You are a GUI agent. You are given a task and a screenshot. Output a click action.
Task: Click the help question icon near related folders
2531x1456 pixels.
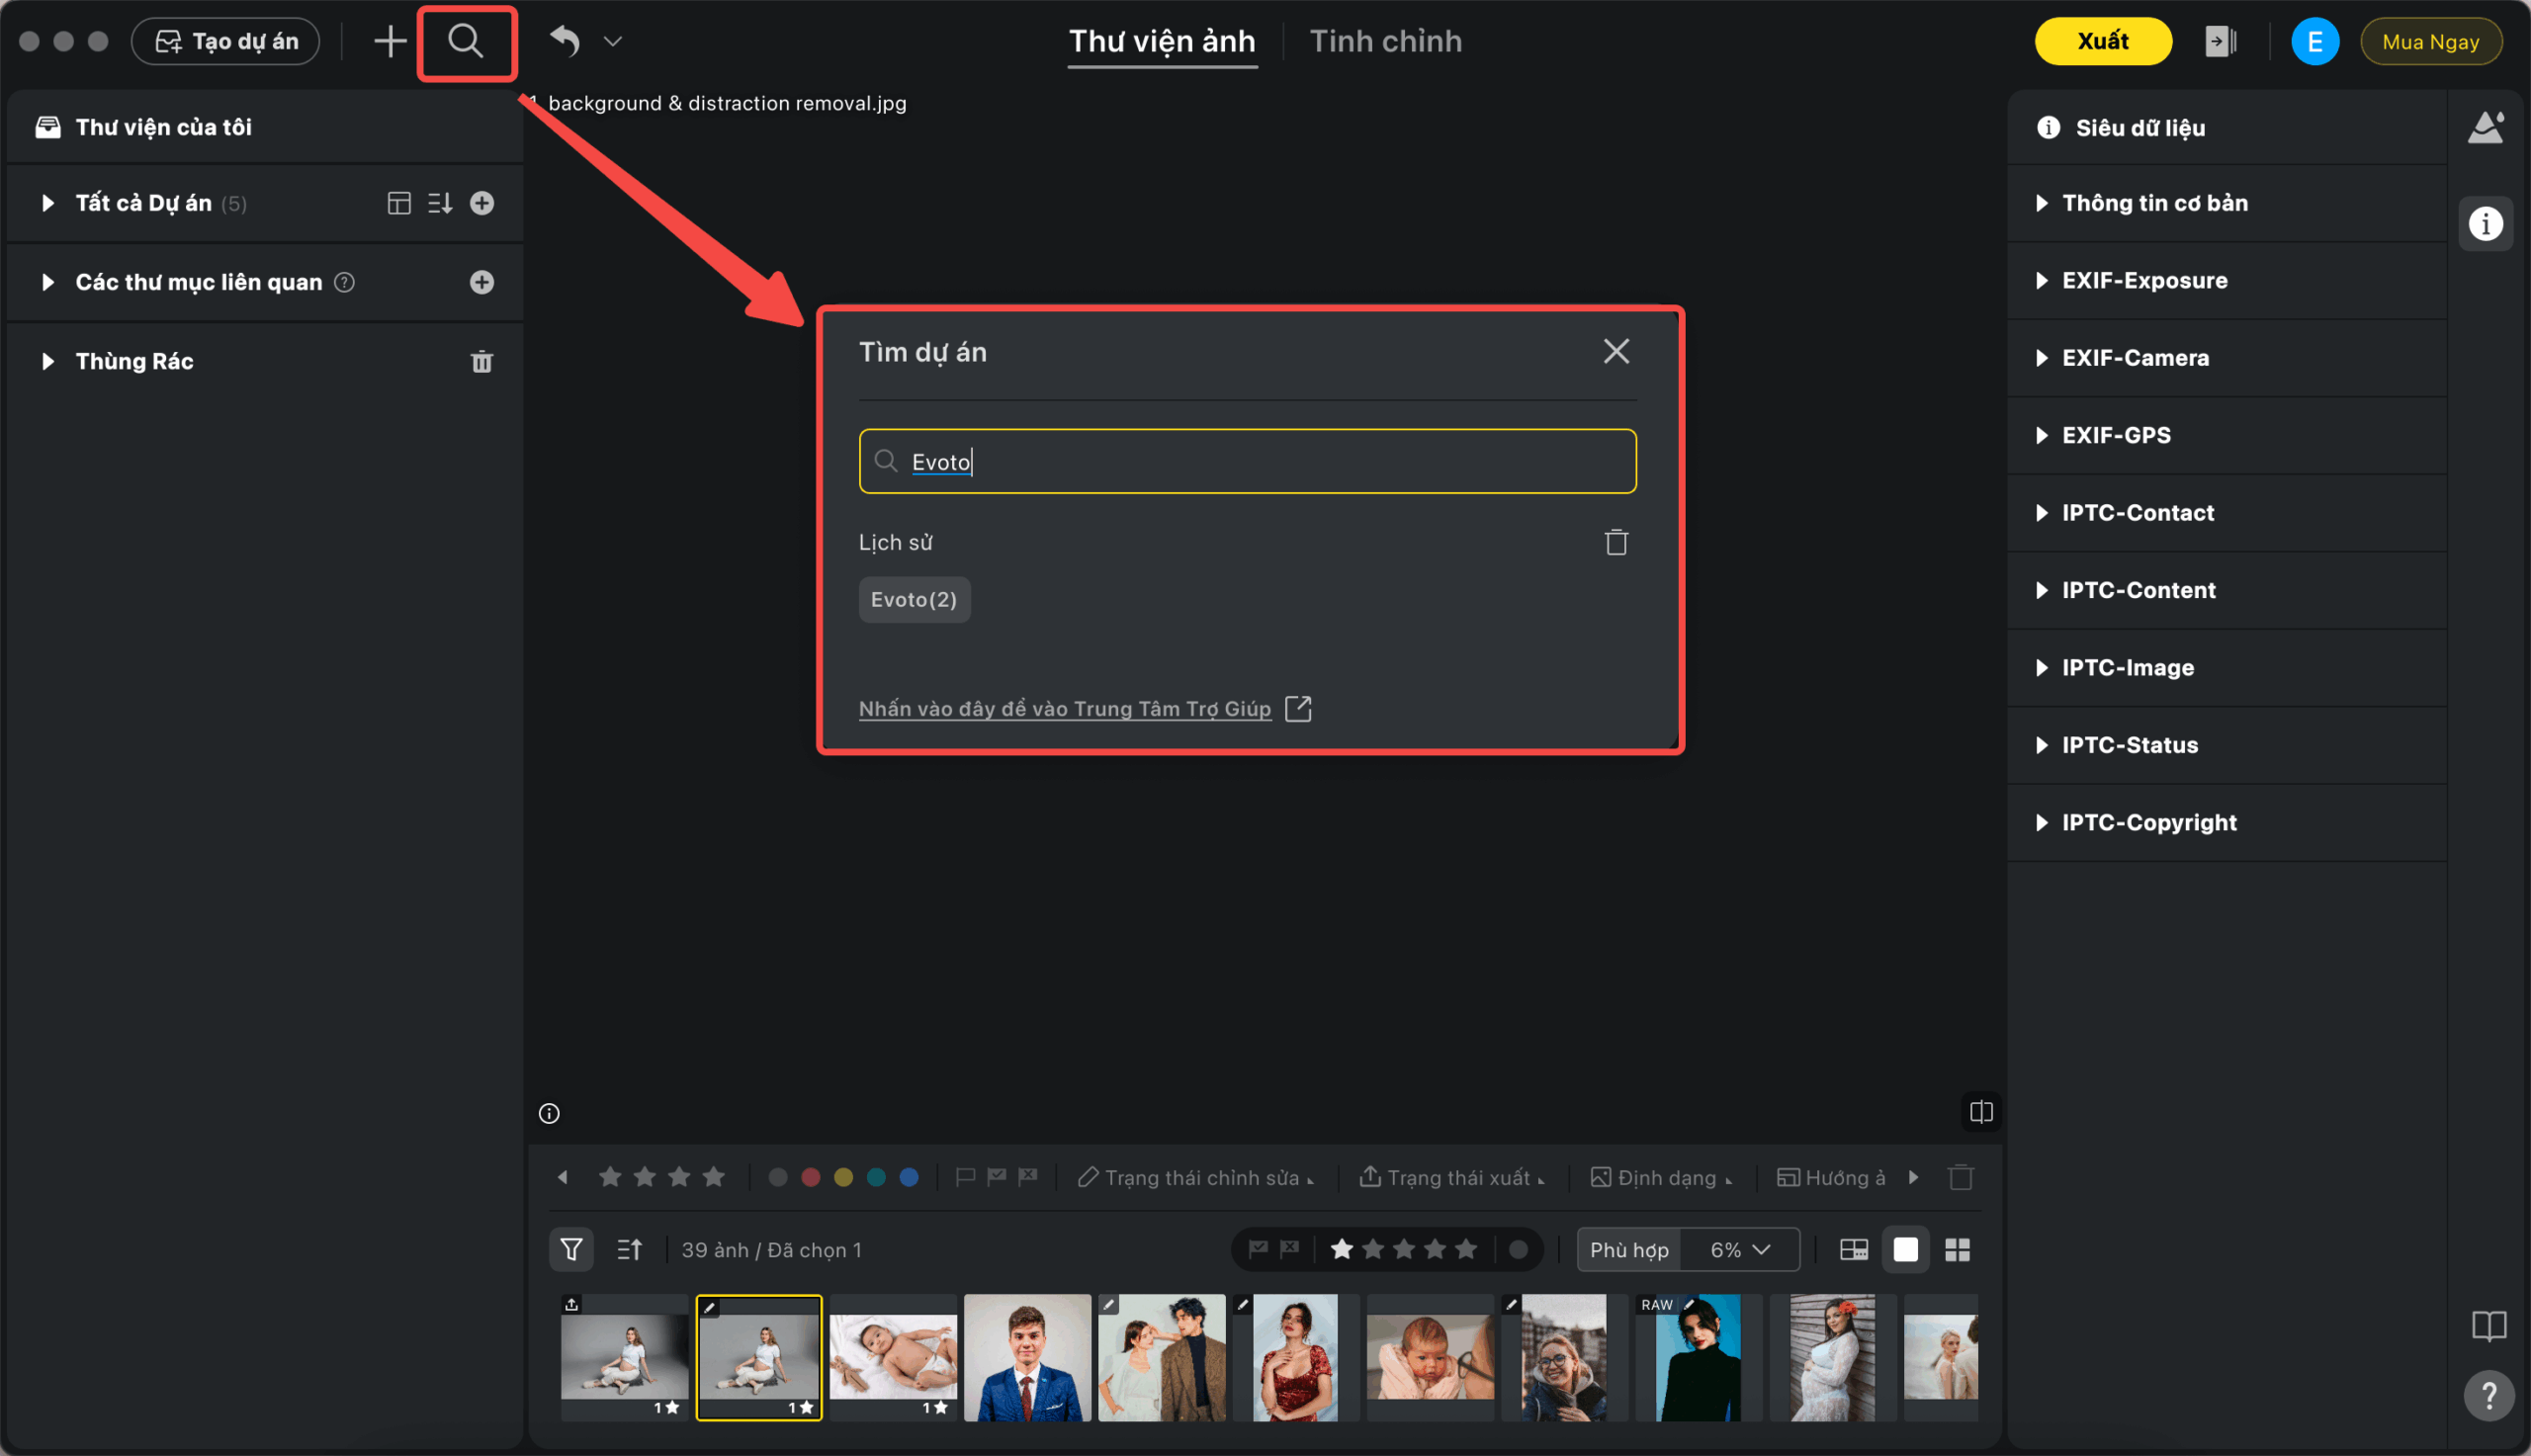pyautogui.click(x=344, y=282)
